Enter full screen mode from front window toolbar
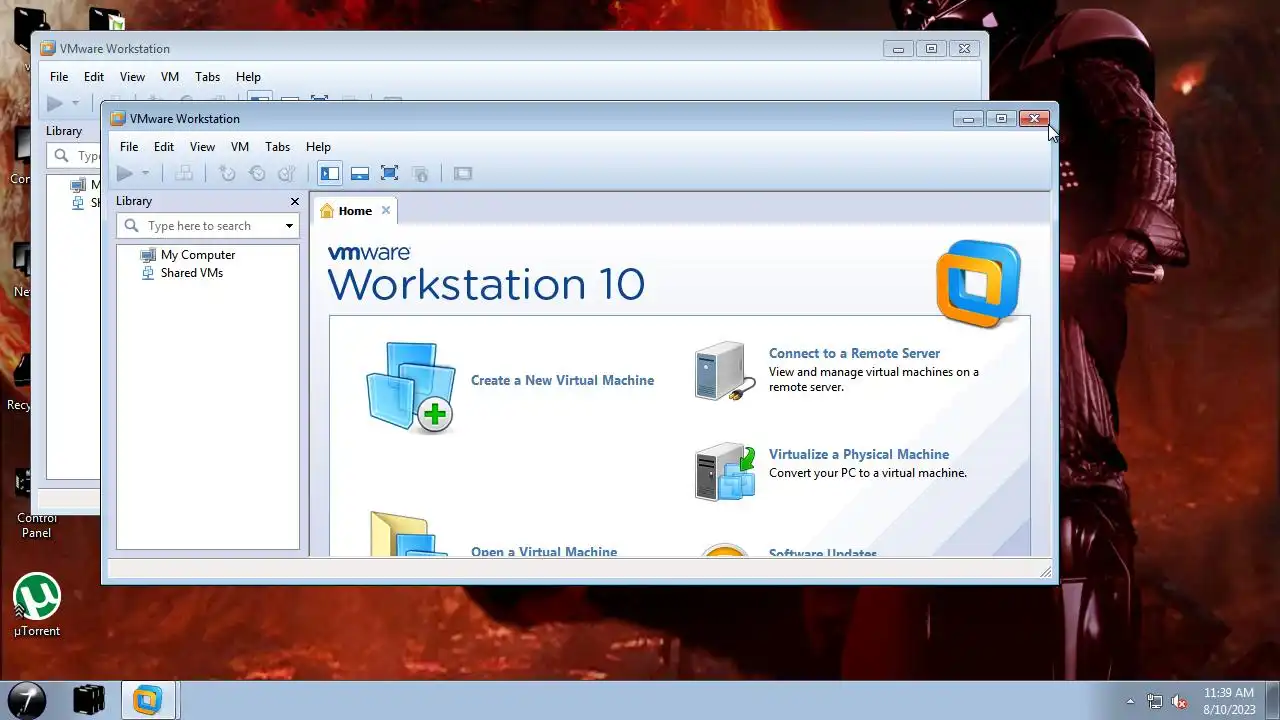1280x720 pixels. [390, 174]
